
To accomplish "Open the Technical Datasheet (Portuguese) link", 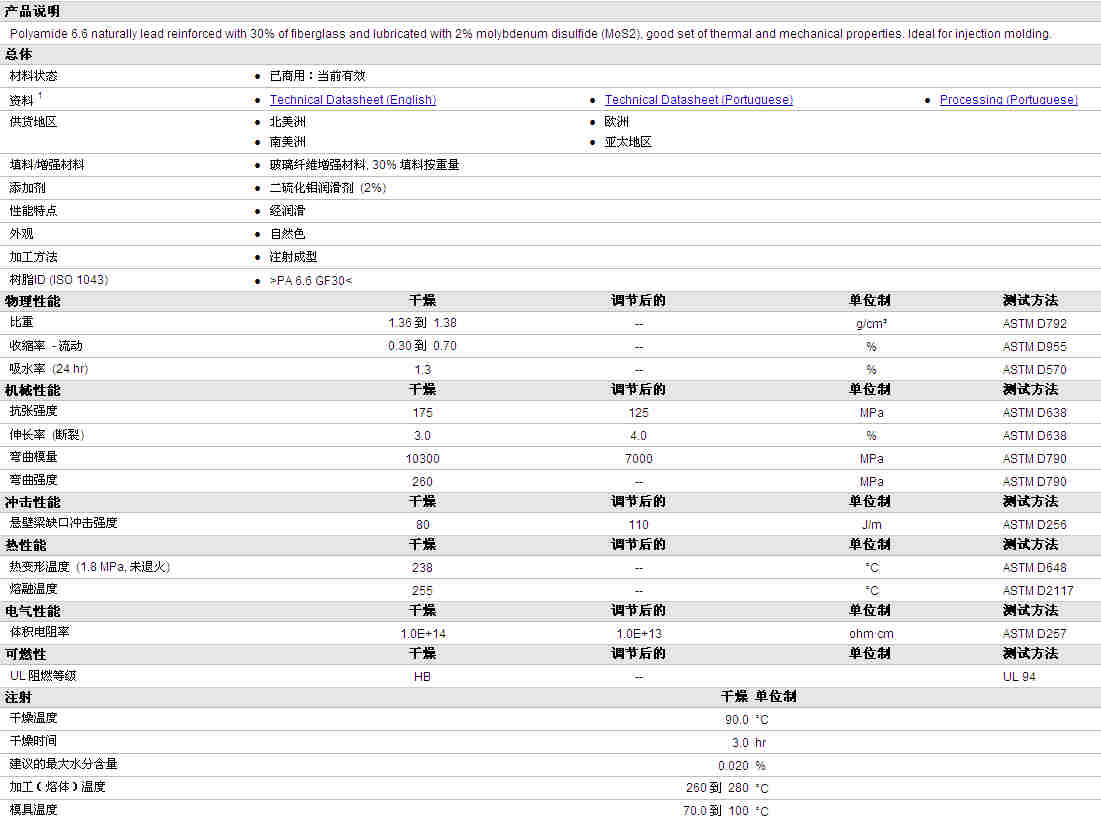I will (698, 100).
